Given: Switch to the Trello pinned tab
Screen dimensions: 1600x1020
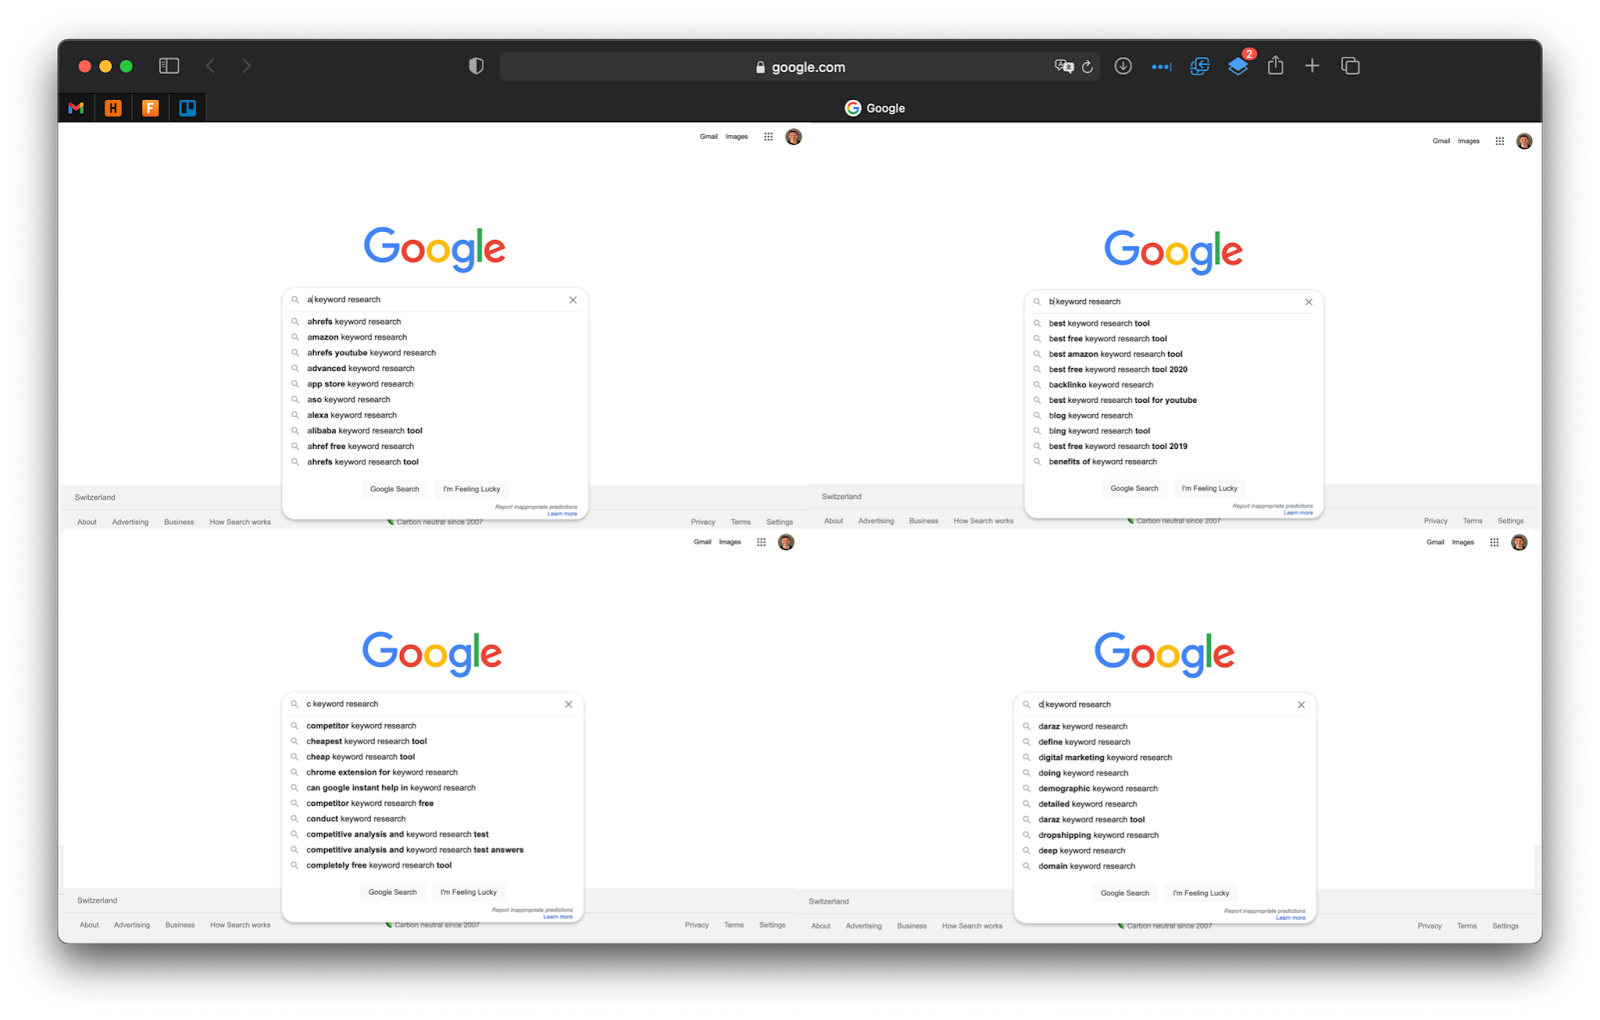Looking at the screenshot, I should click(x=187, y=108).
